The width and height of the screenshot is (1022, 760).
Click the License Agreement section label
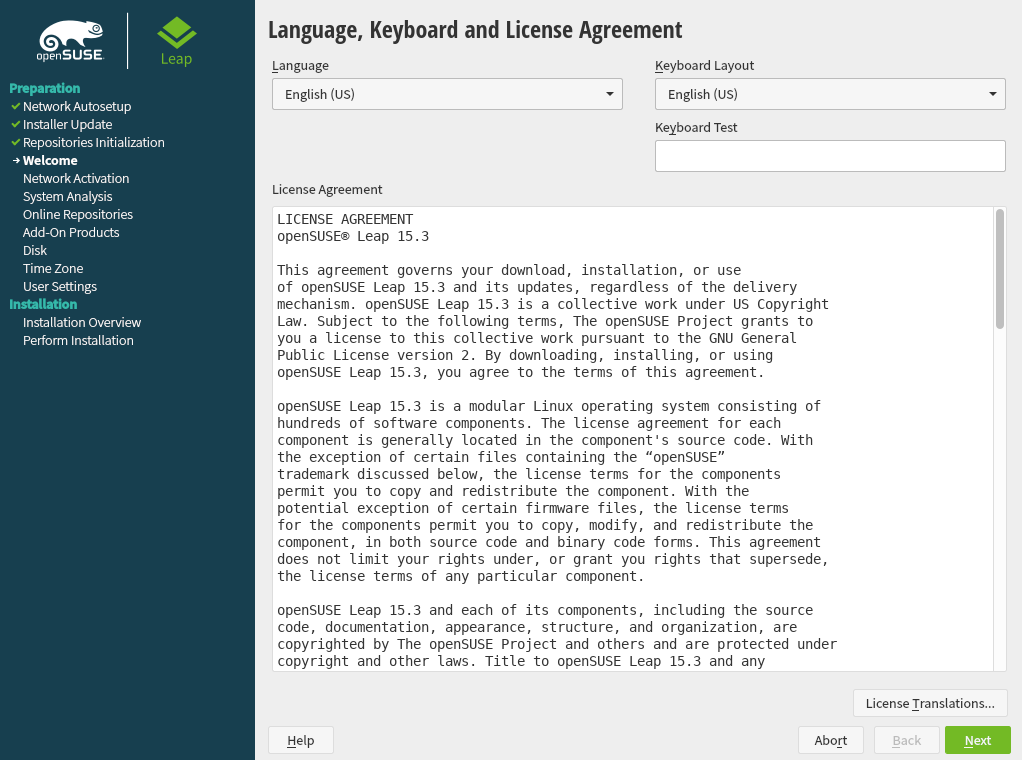pyautogui.click(x=327, y=189)
